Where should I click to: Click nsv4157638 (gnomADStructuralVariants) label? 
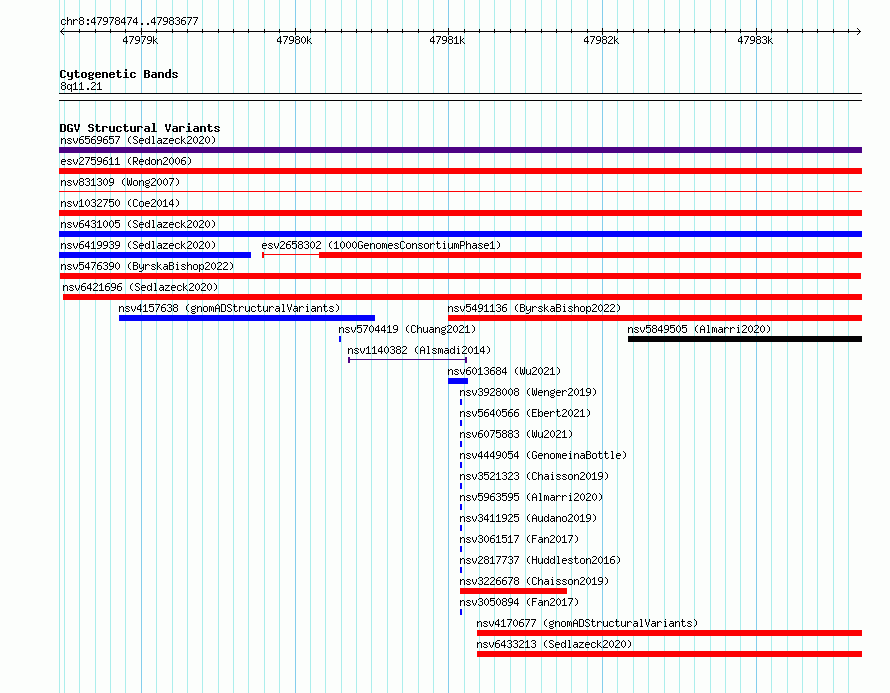tap(229, 308)
